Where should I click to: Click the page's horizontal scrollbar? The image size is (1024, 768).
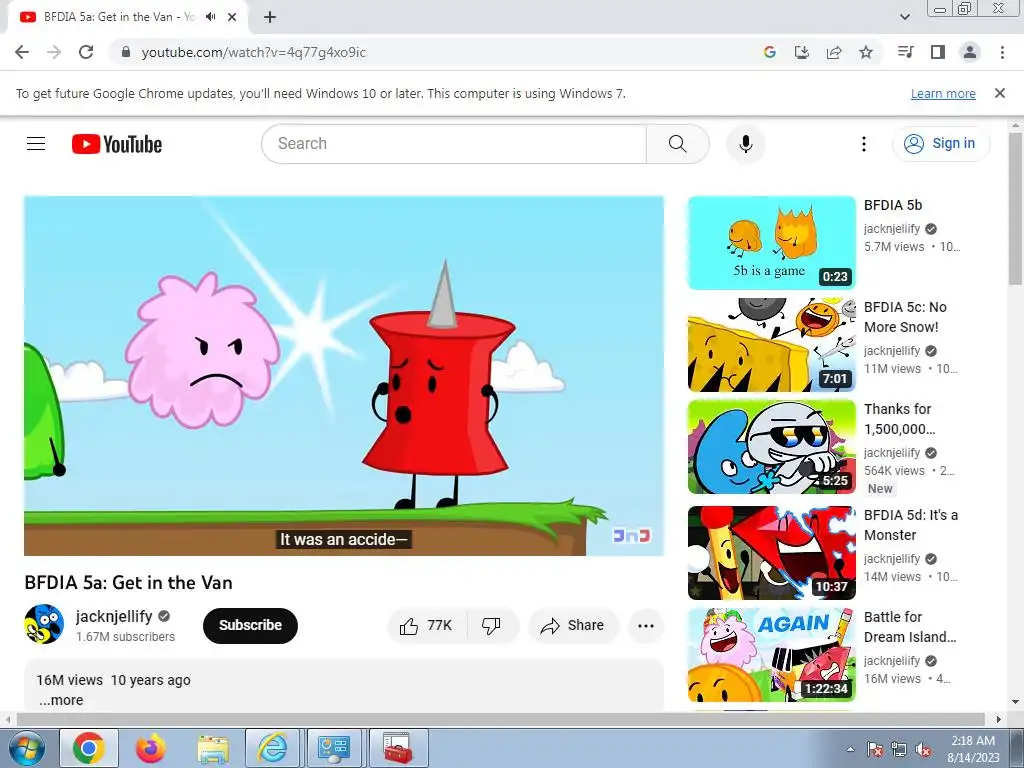(500, 719)
